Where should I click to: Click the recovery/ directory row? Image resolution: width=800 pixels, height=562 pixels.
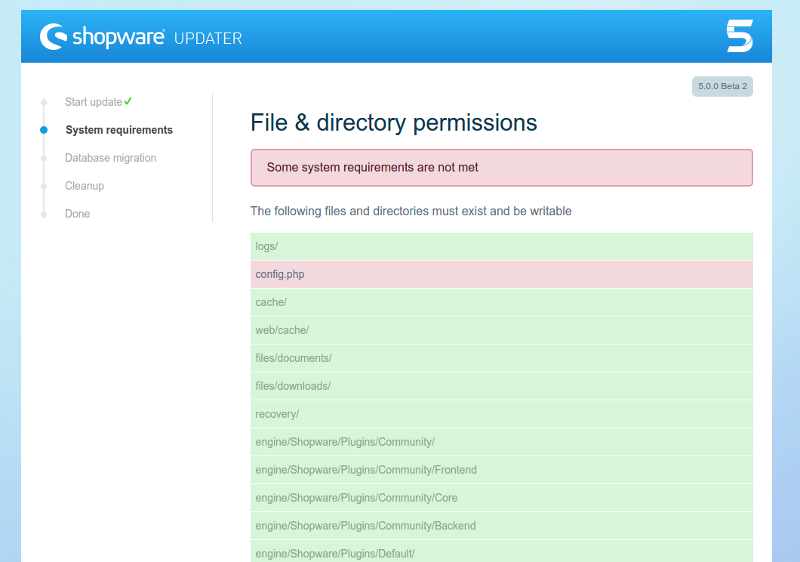click(501, 414)
